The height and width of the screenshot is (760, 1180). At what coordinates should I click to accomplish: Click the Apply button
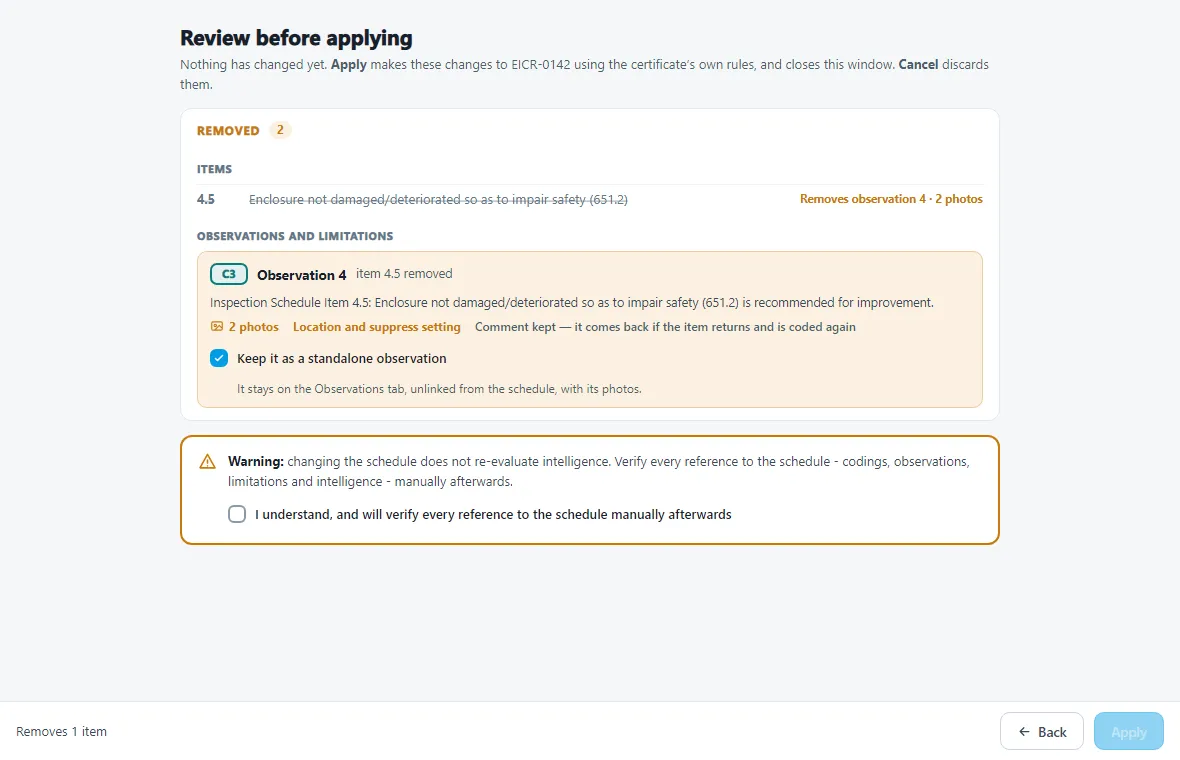tap(1128, 731)
